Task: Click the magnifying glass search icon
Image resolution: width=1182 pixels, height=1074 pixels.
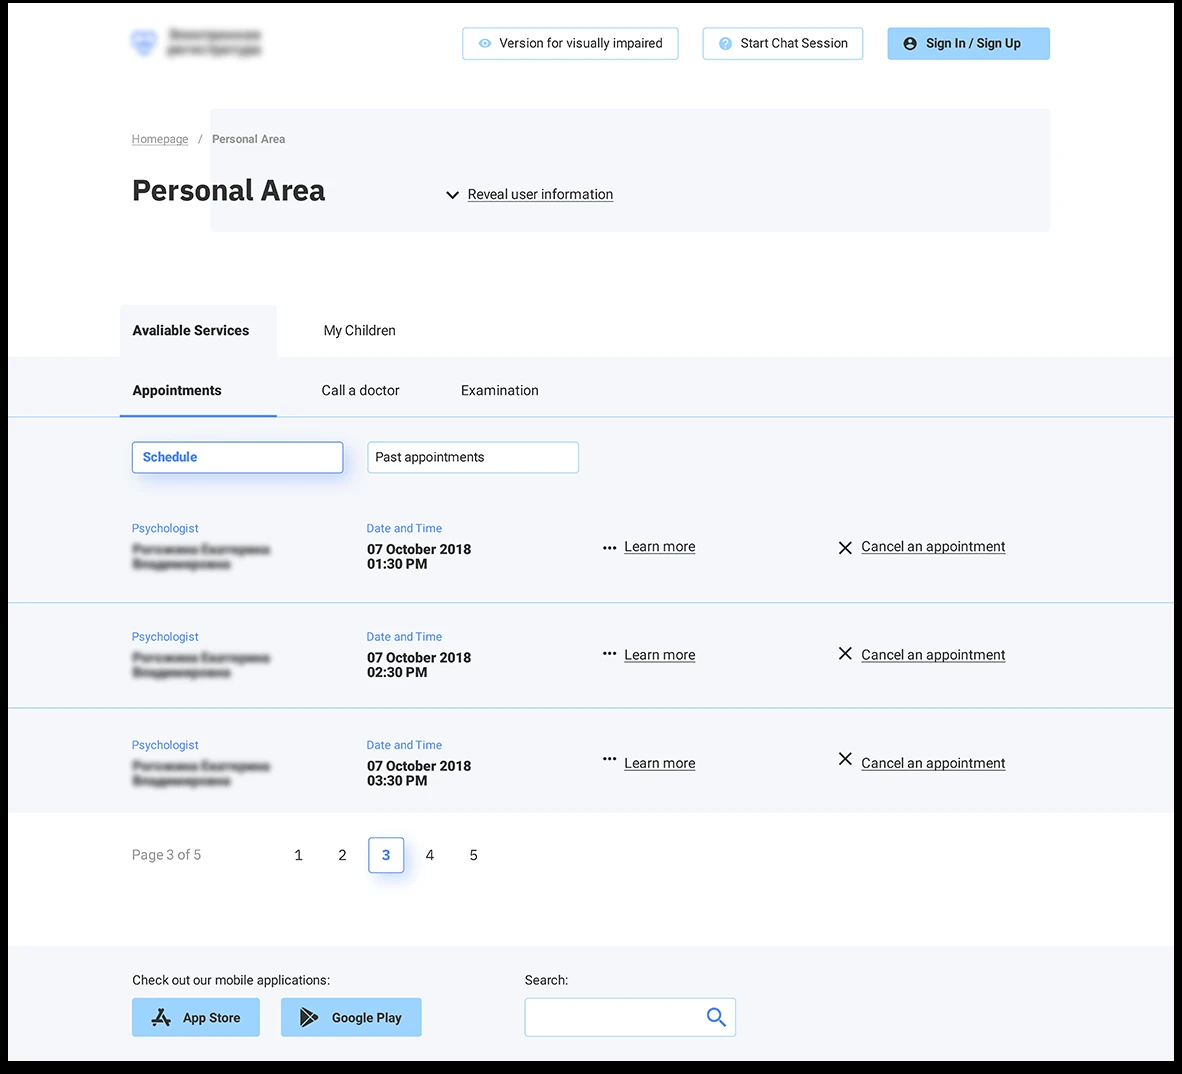Action: click(716, 1017)
